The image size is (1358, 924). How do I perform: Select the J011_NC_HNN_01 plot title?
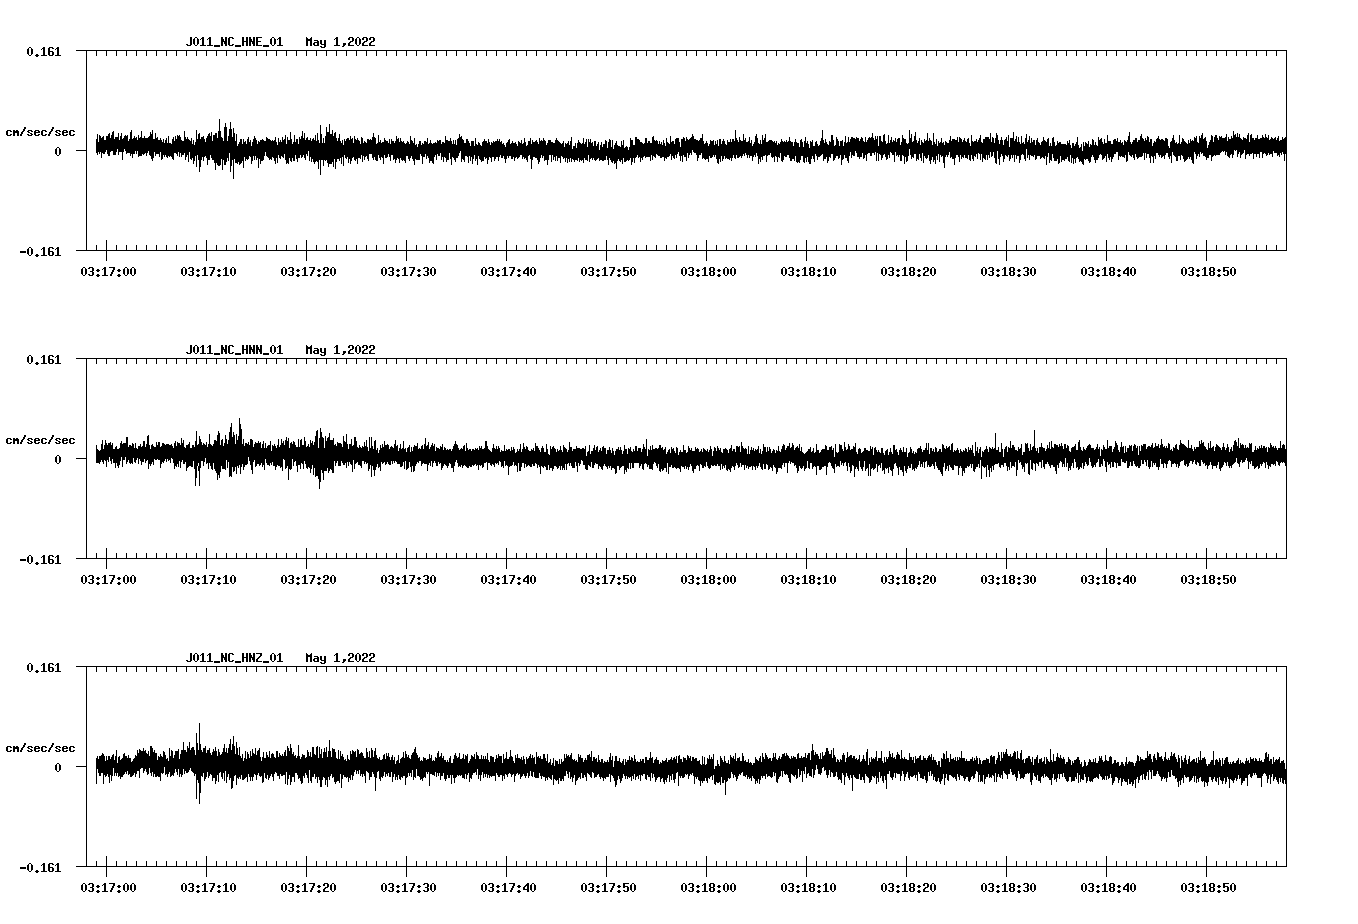(x=234, y=350)
